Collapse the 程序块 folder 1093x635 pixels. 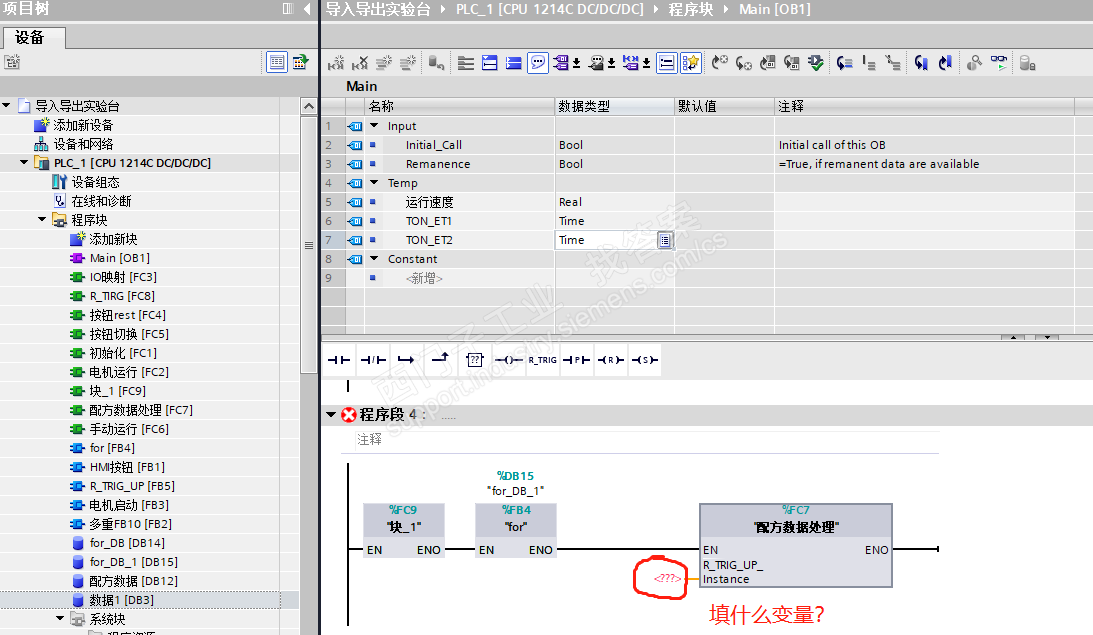[x=42, y=220]
